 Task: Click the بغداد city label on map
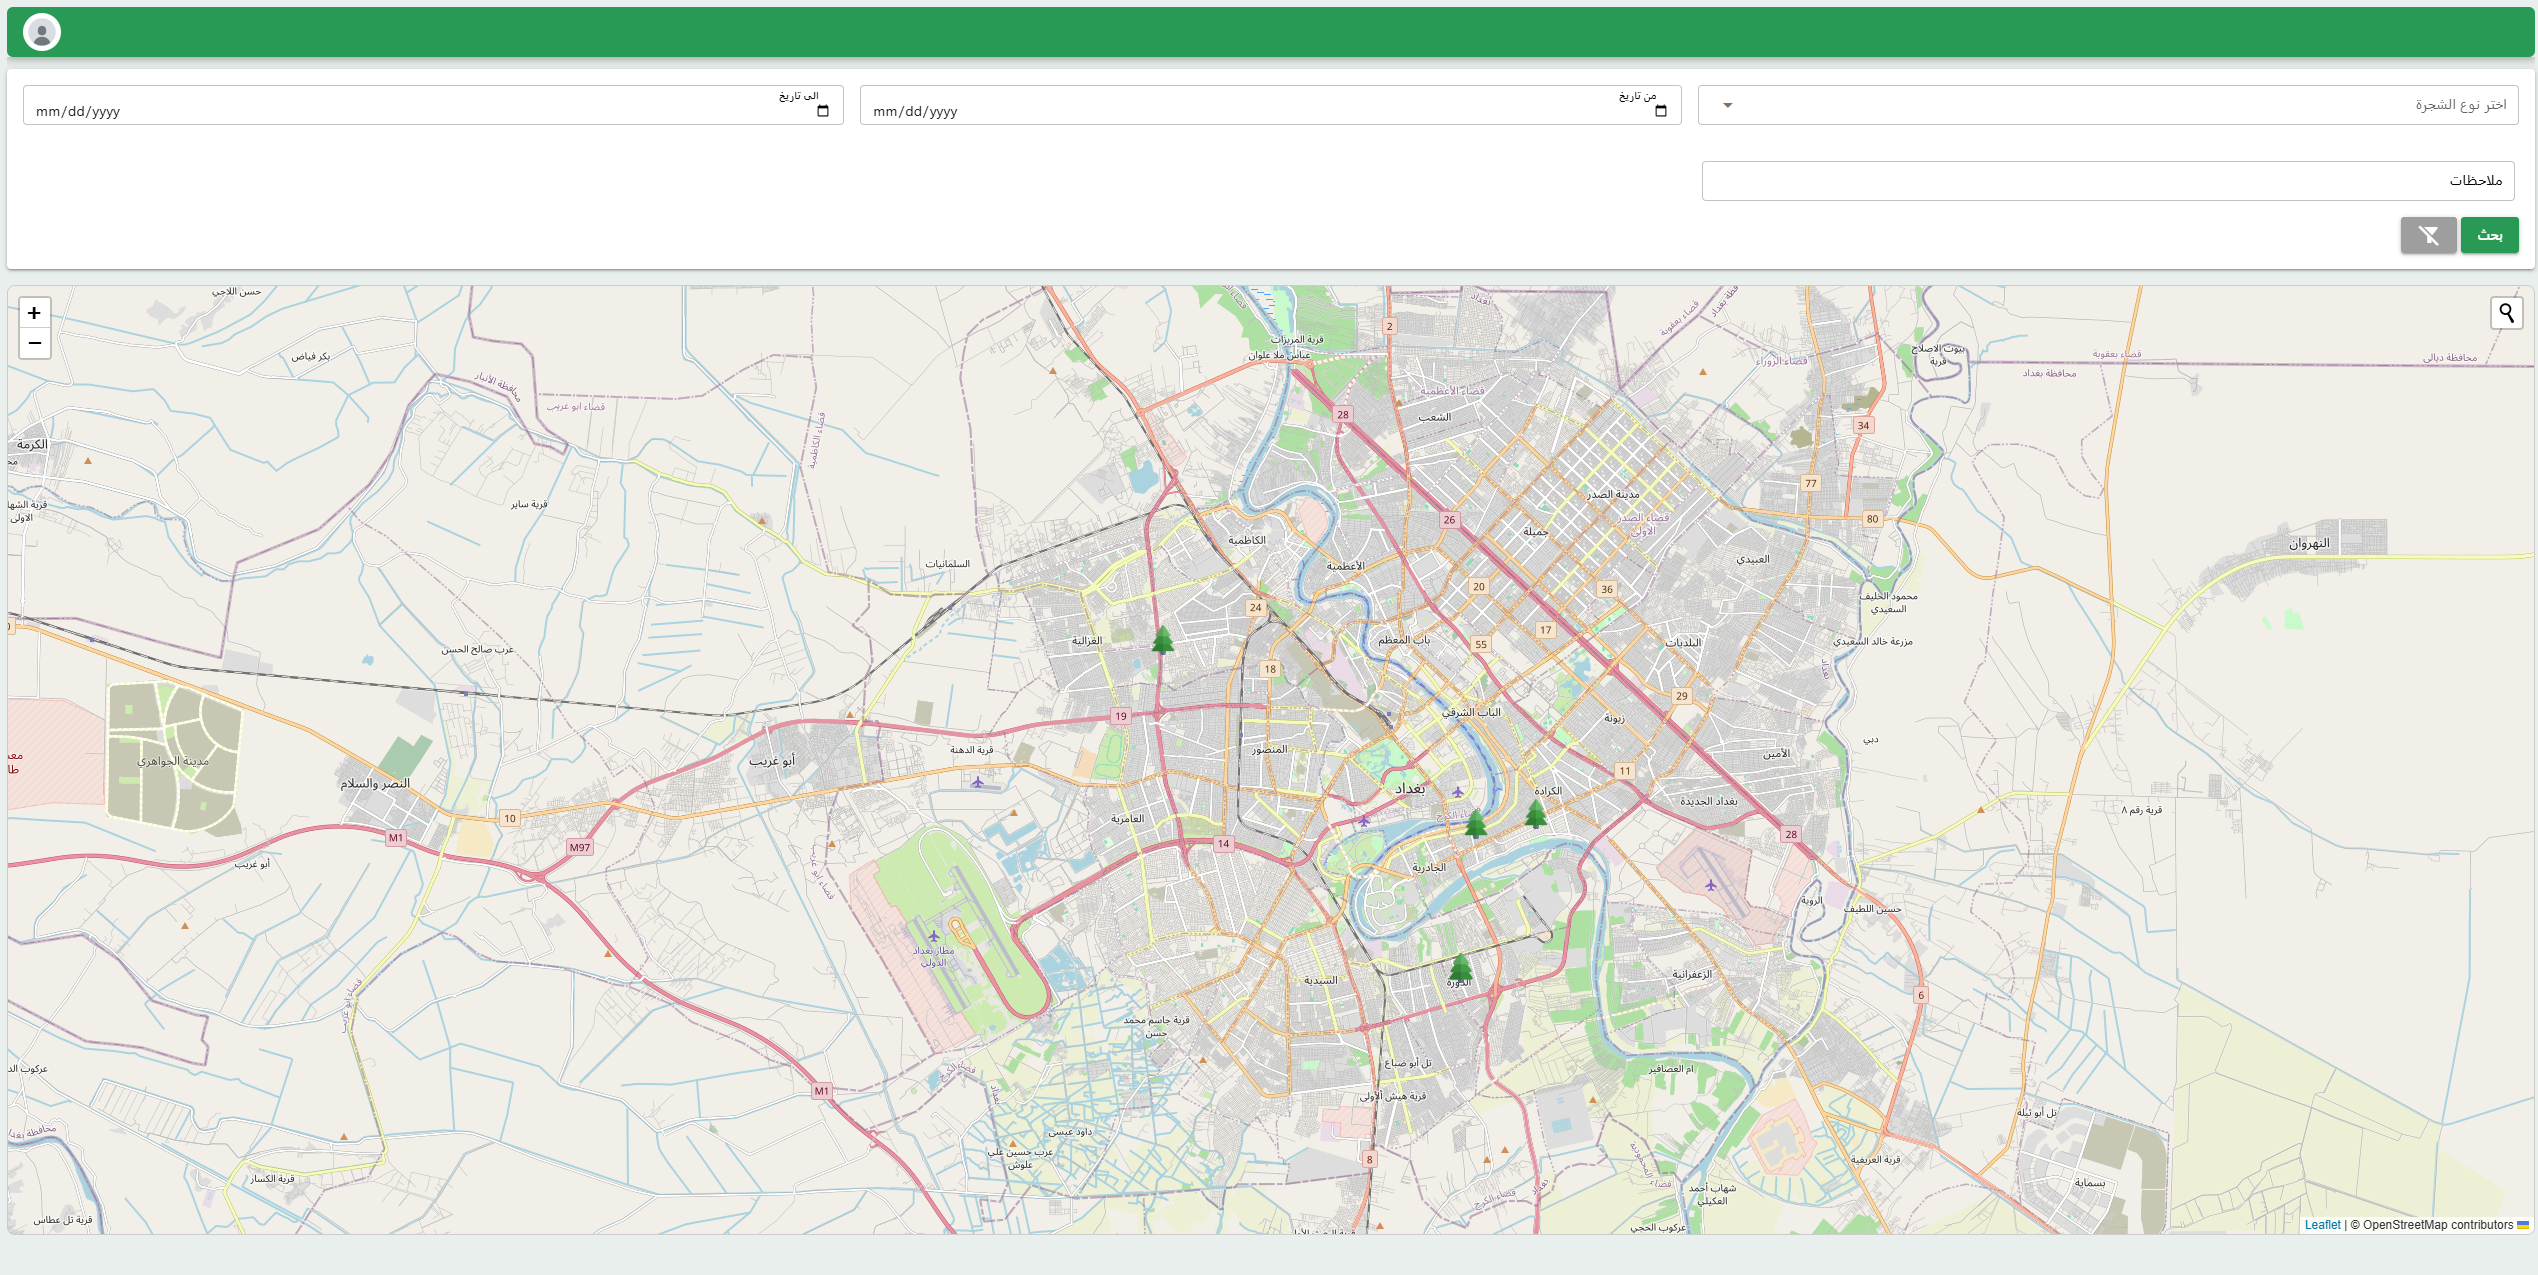1410,789
